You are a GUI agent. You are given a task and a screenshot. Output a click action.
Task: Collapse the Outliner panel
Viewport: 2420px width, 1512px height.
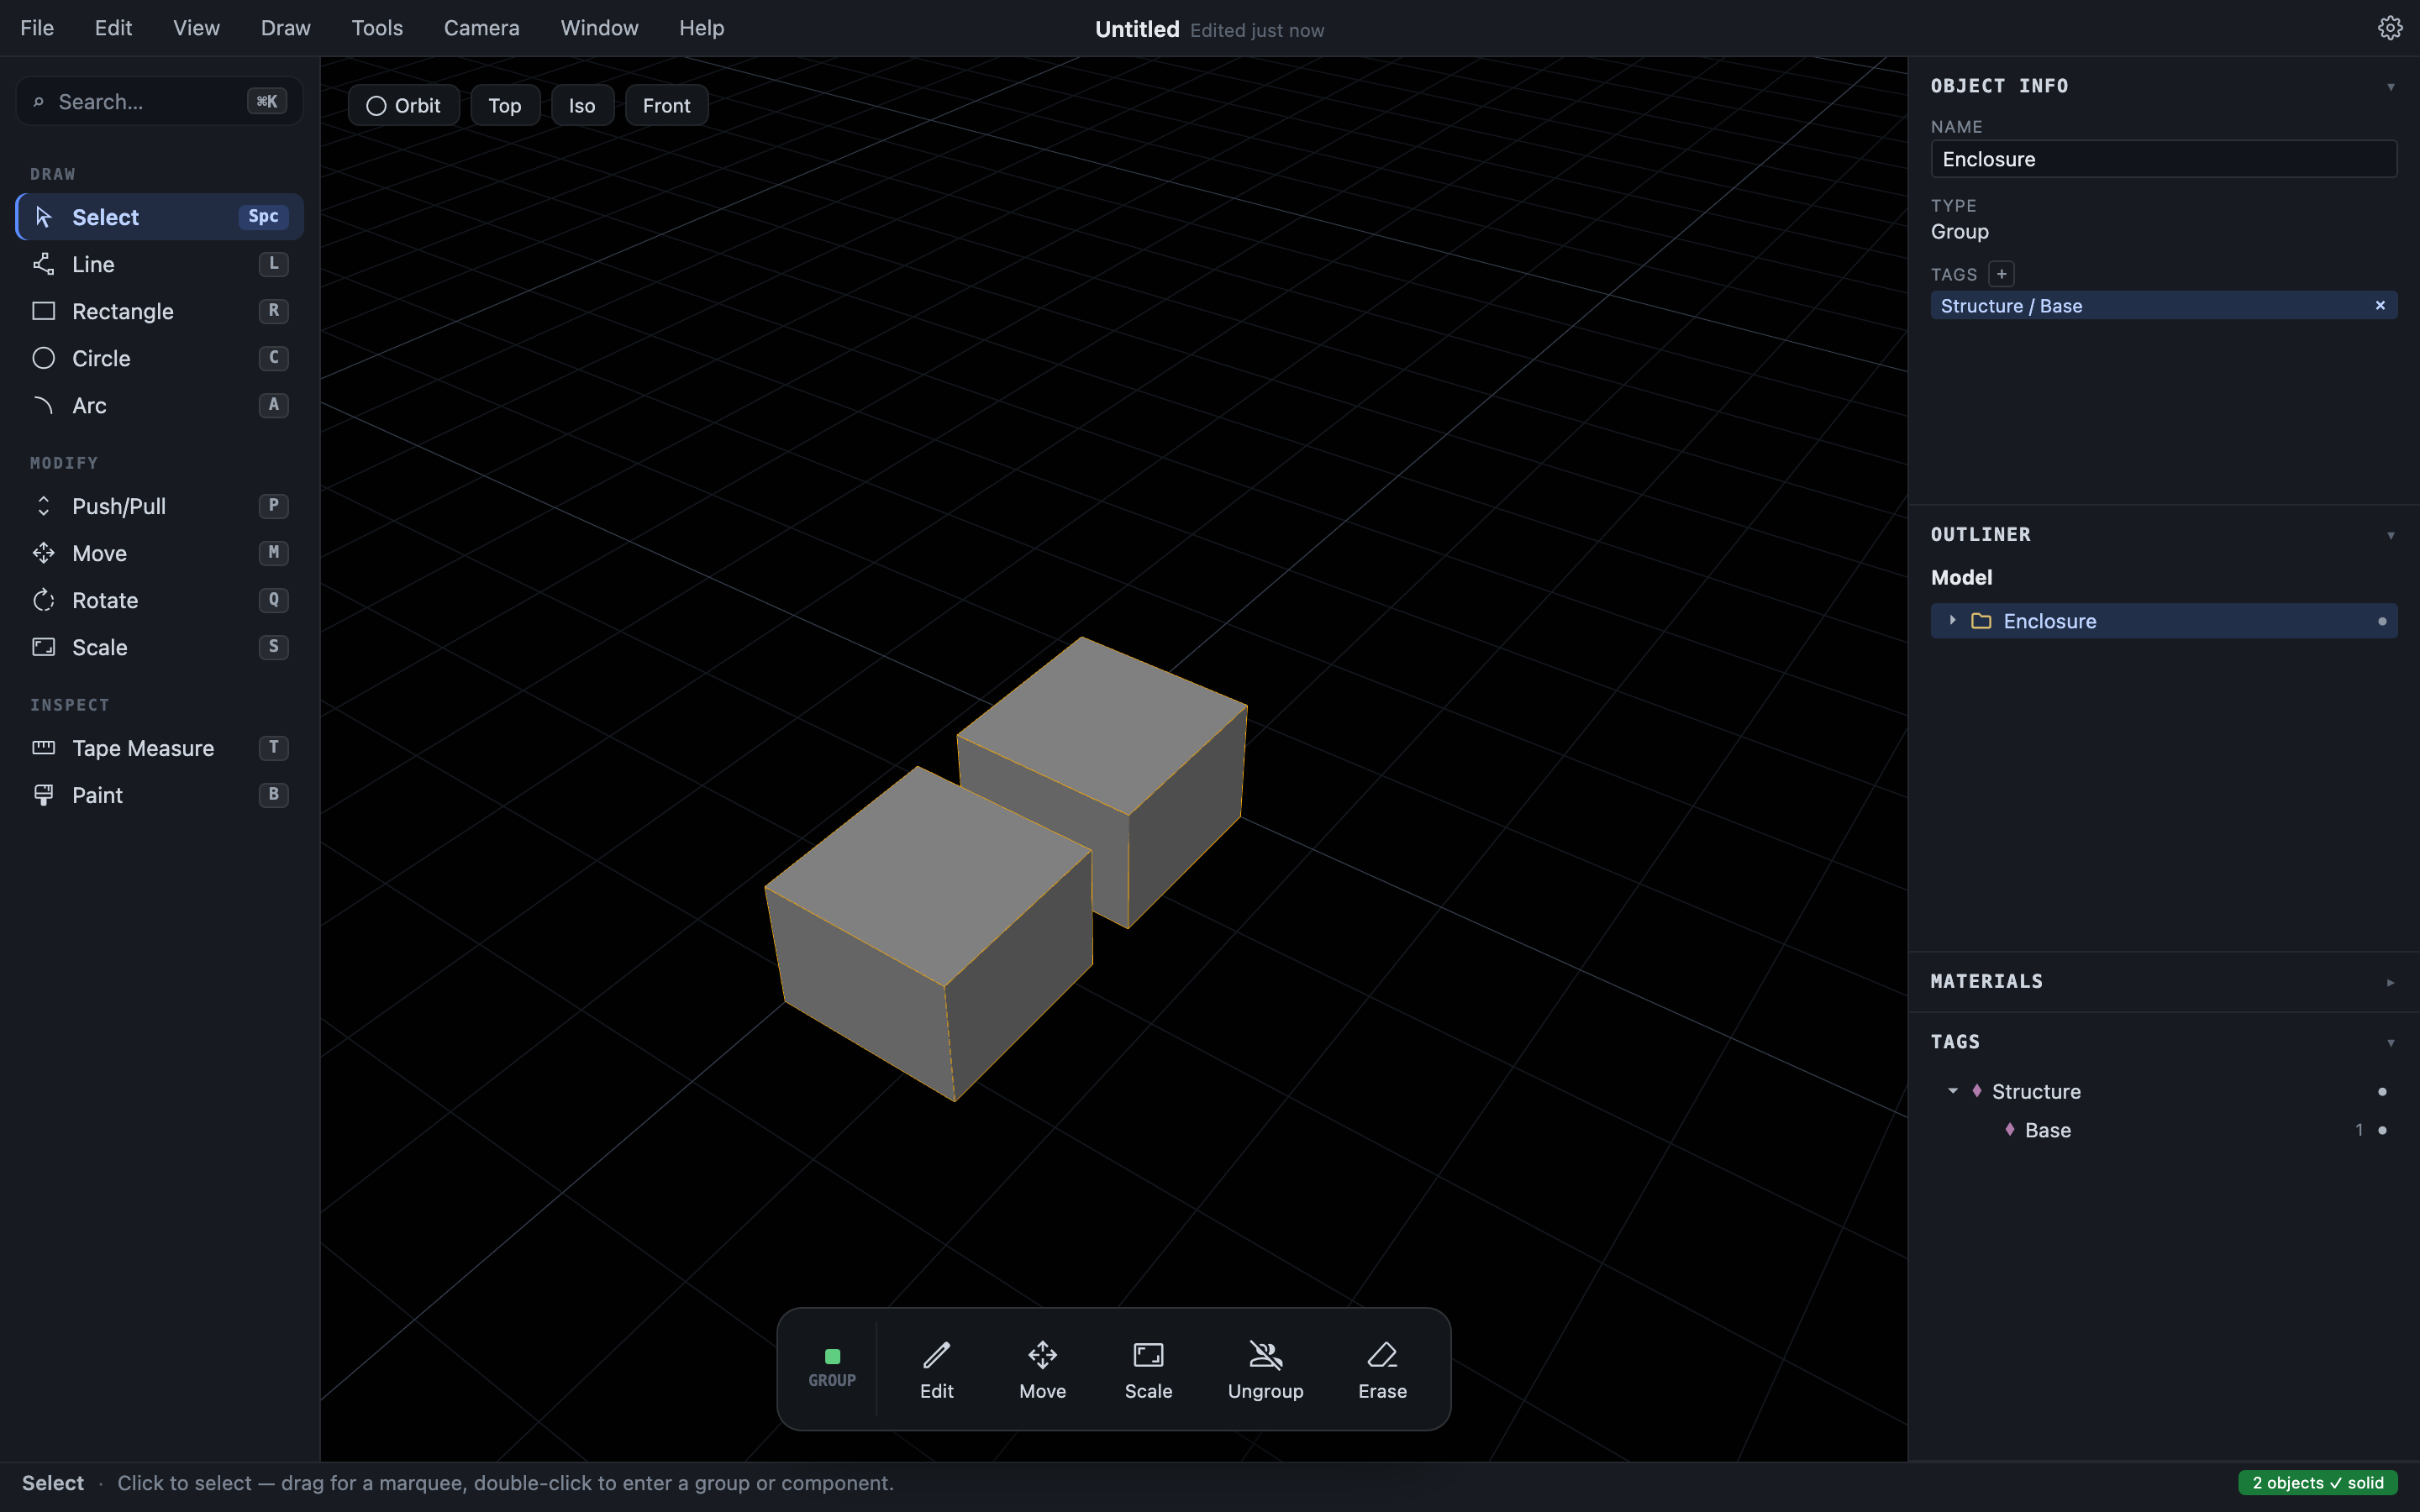pos(2390,535)
